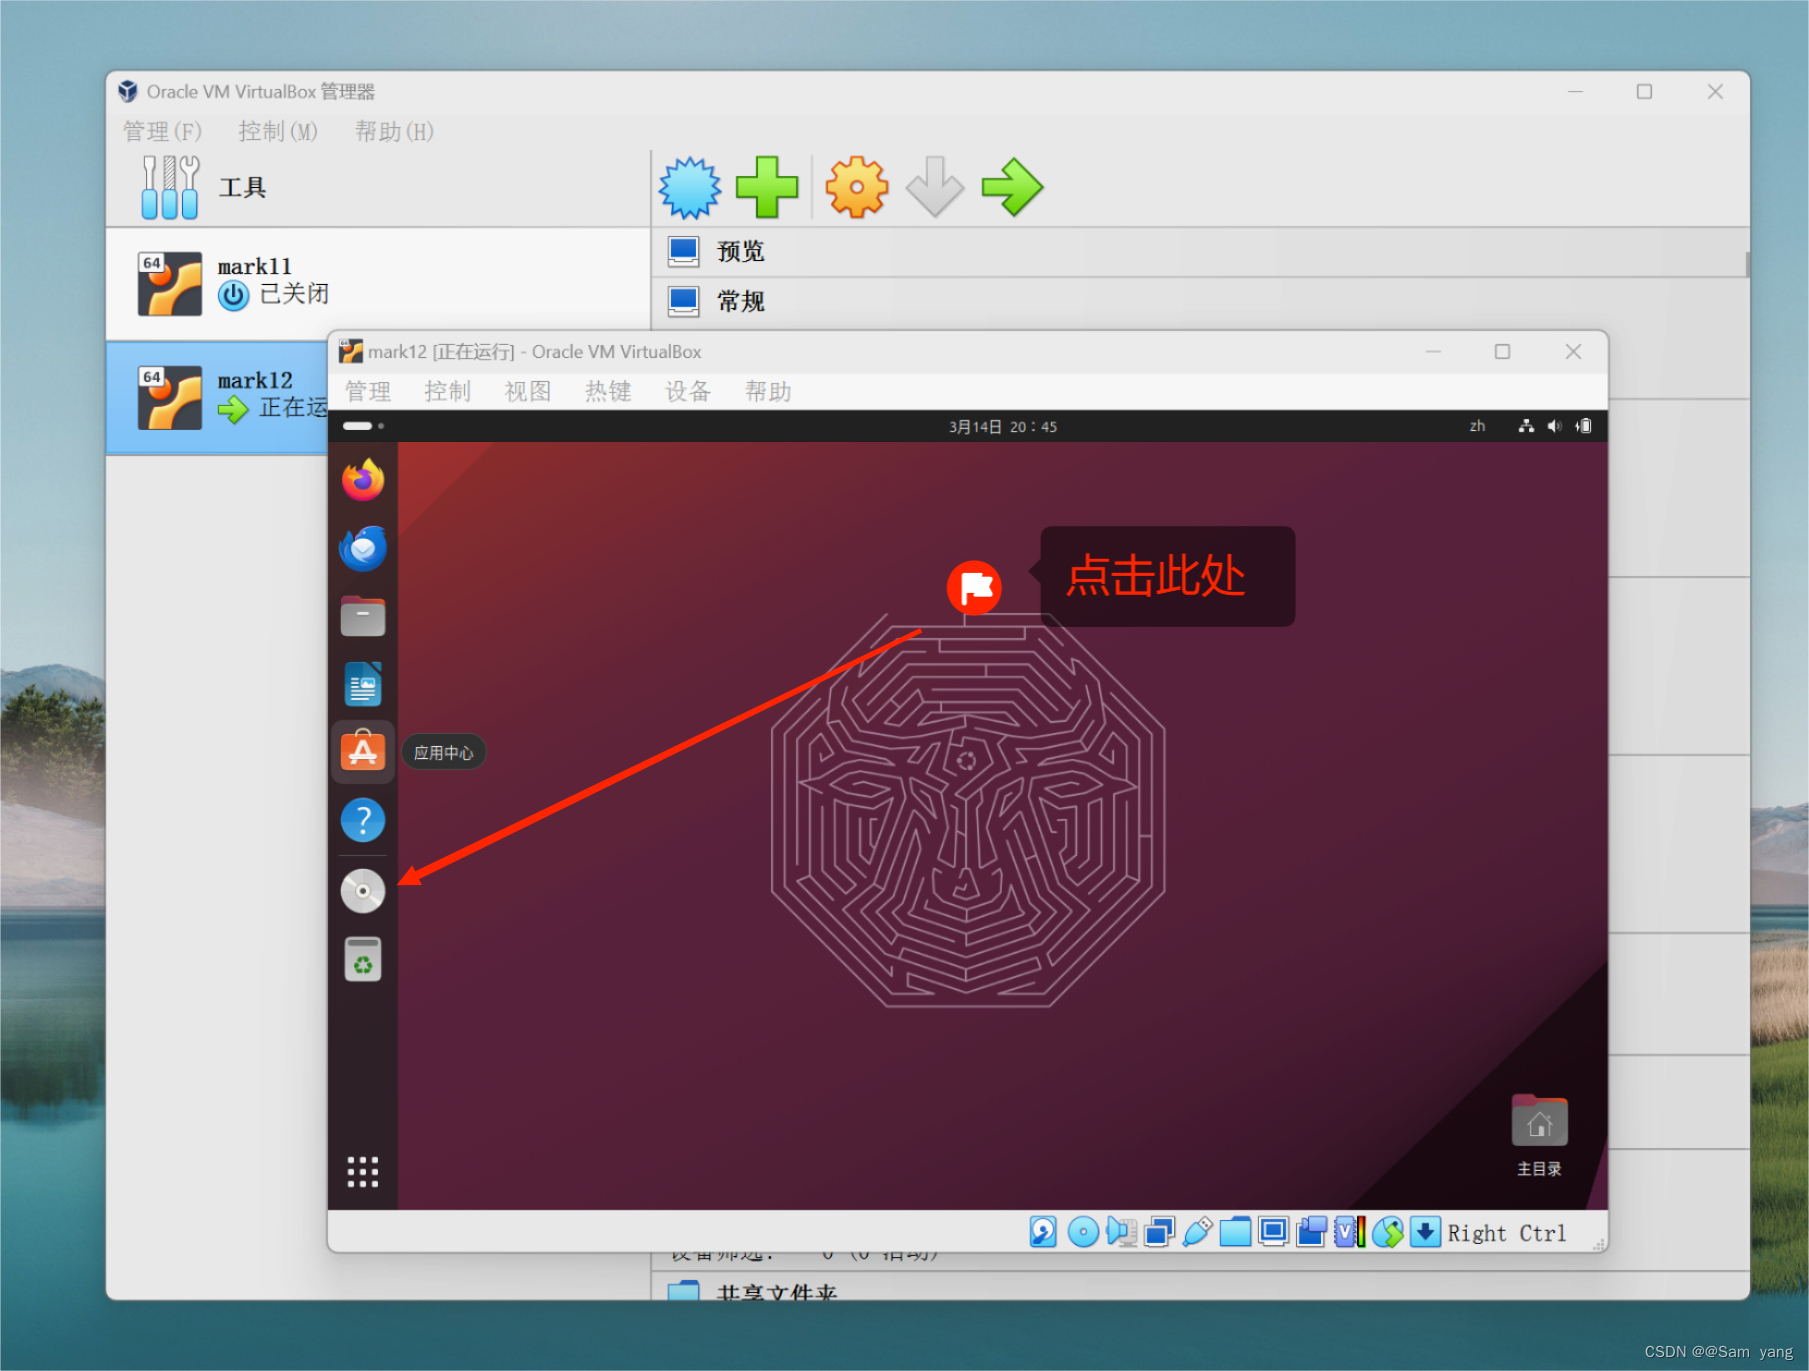Open the Files manager in dock

point(363,616)
